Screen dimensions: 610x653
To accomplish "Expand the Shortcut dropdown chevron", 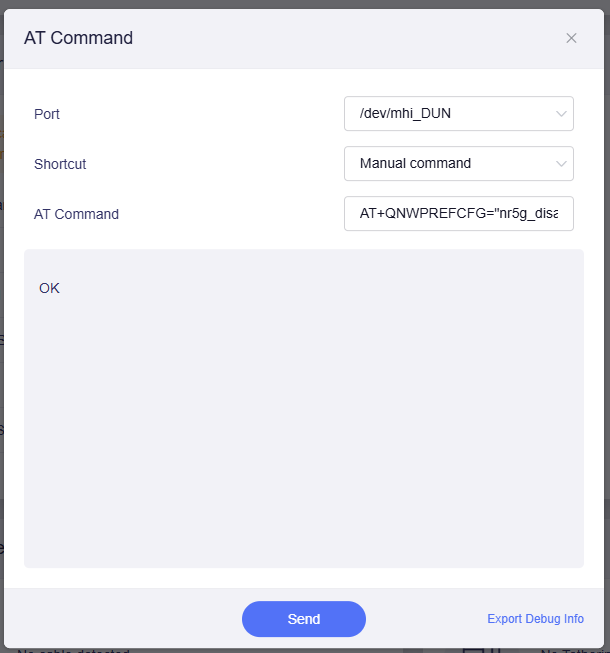I will (561, 164).
